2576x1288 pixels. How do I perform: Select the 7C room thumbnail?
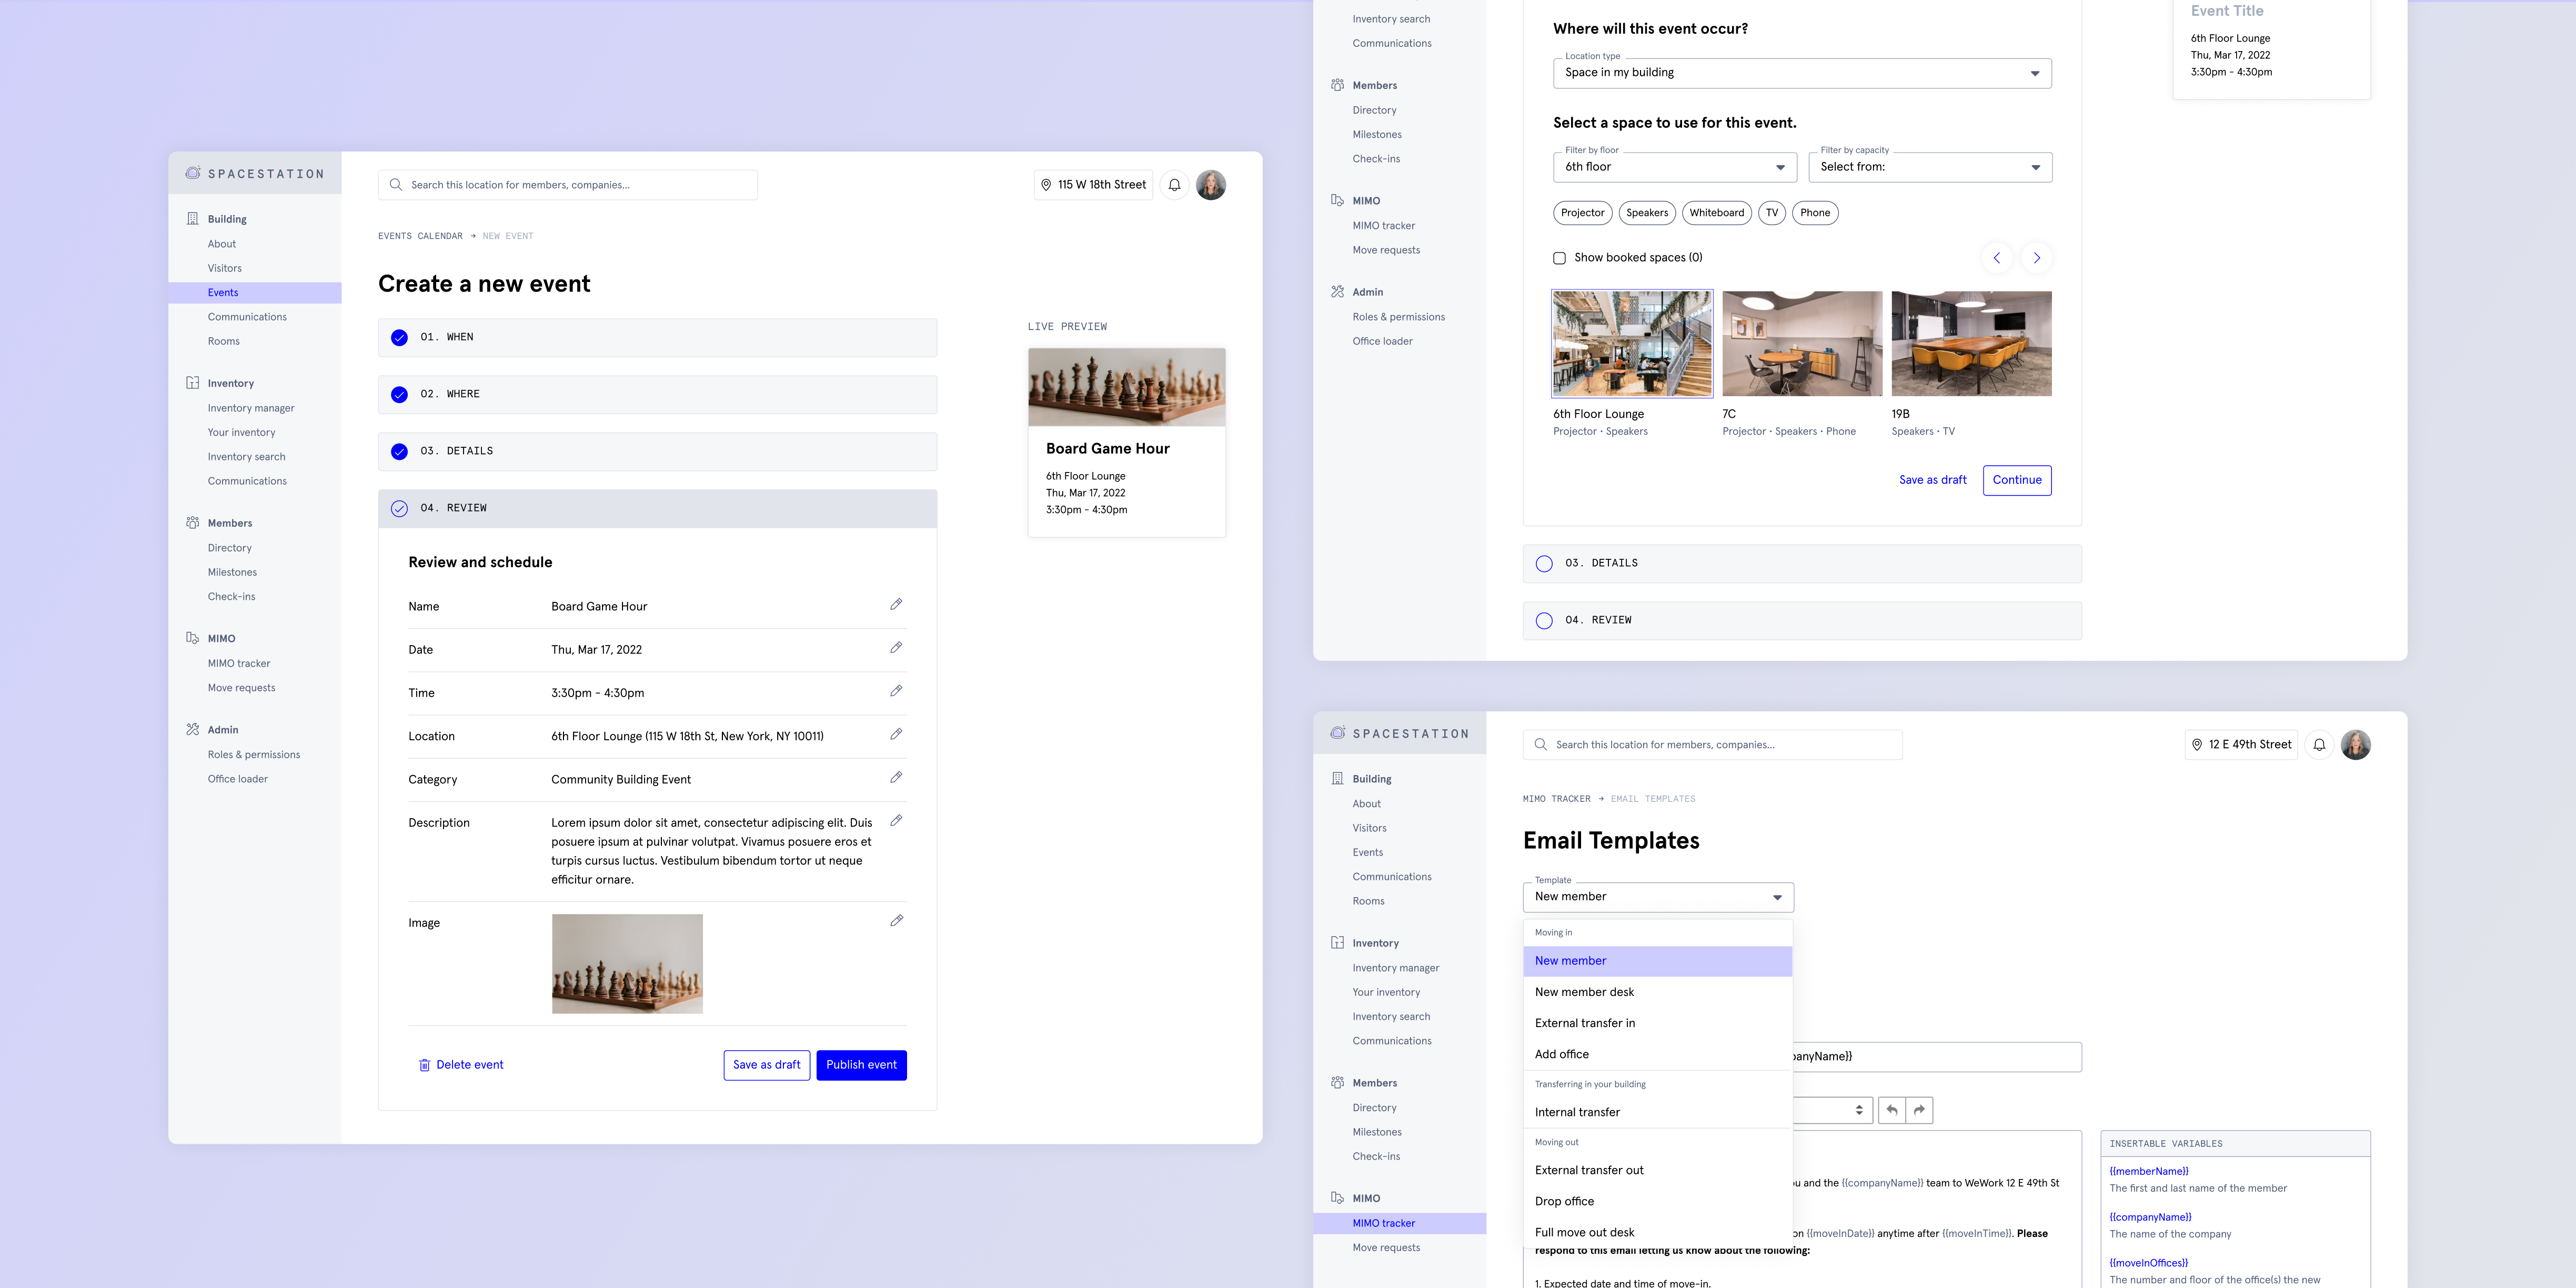[x=1801, y=344]
